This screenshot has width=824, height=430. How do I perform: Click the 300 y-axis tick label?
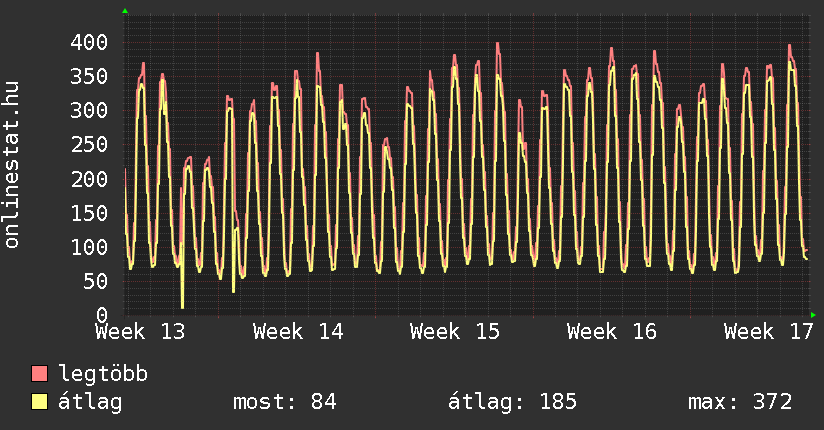pyautogui.click(x=89, y=110)
